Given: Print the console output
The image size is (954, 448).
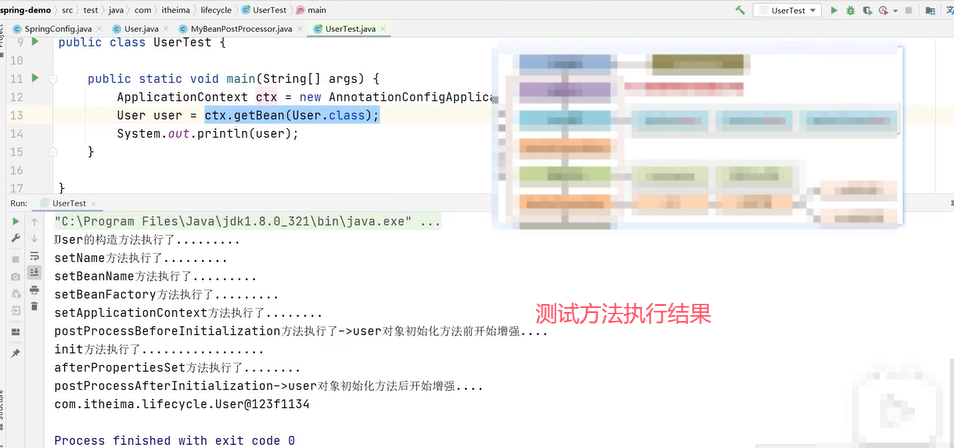Looking at the screenshot, I should (35, 289).
